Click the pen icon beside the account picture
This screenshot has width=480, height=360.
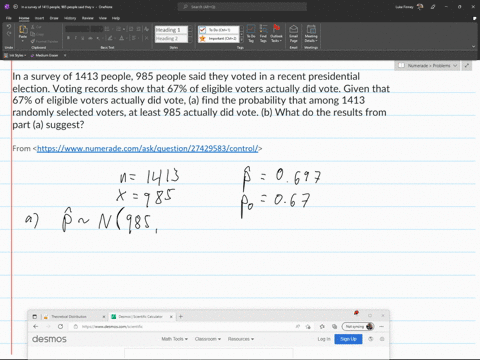[433, 7]
